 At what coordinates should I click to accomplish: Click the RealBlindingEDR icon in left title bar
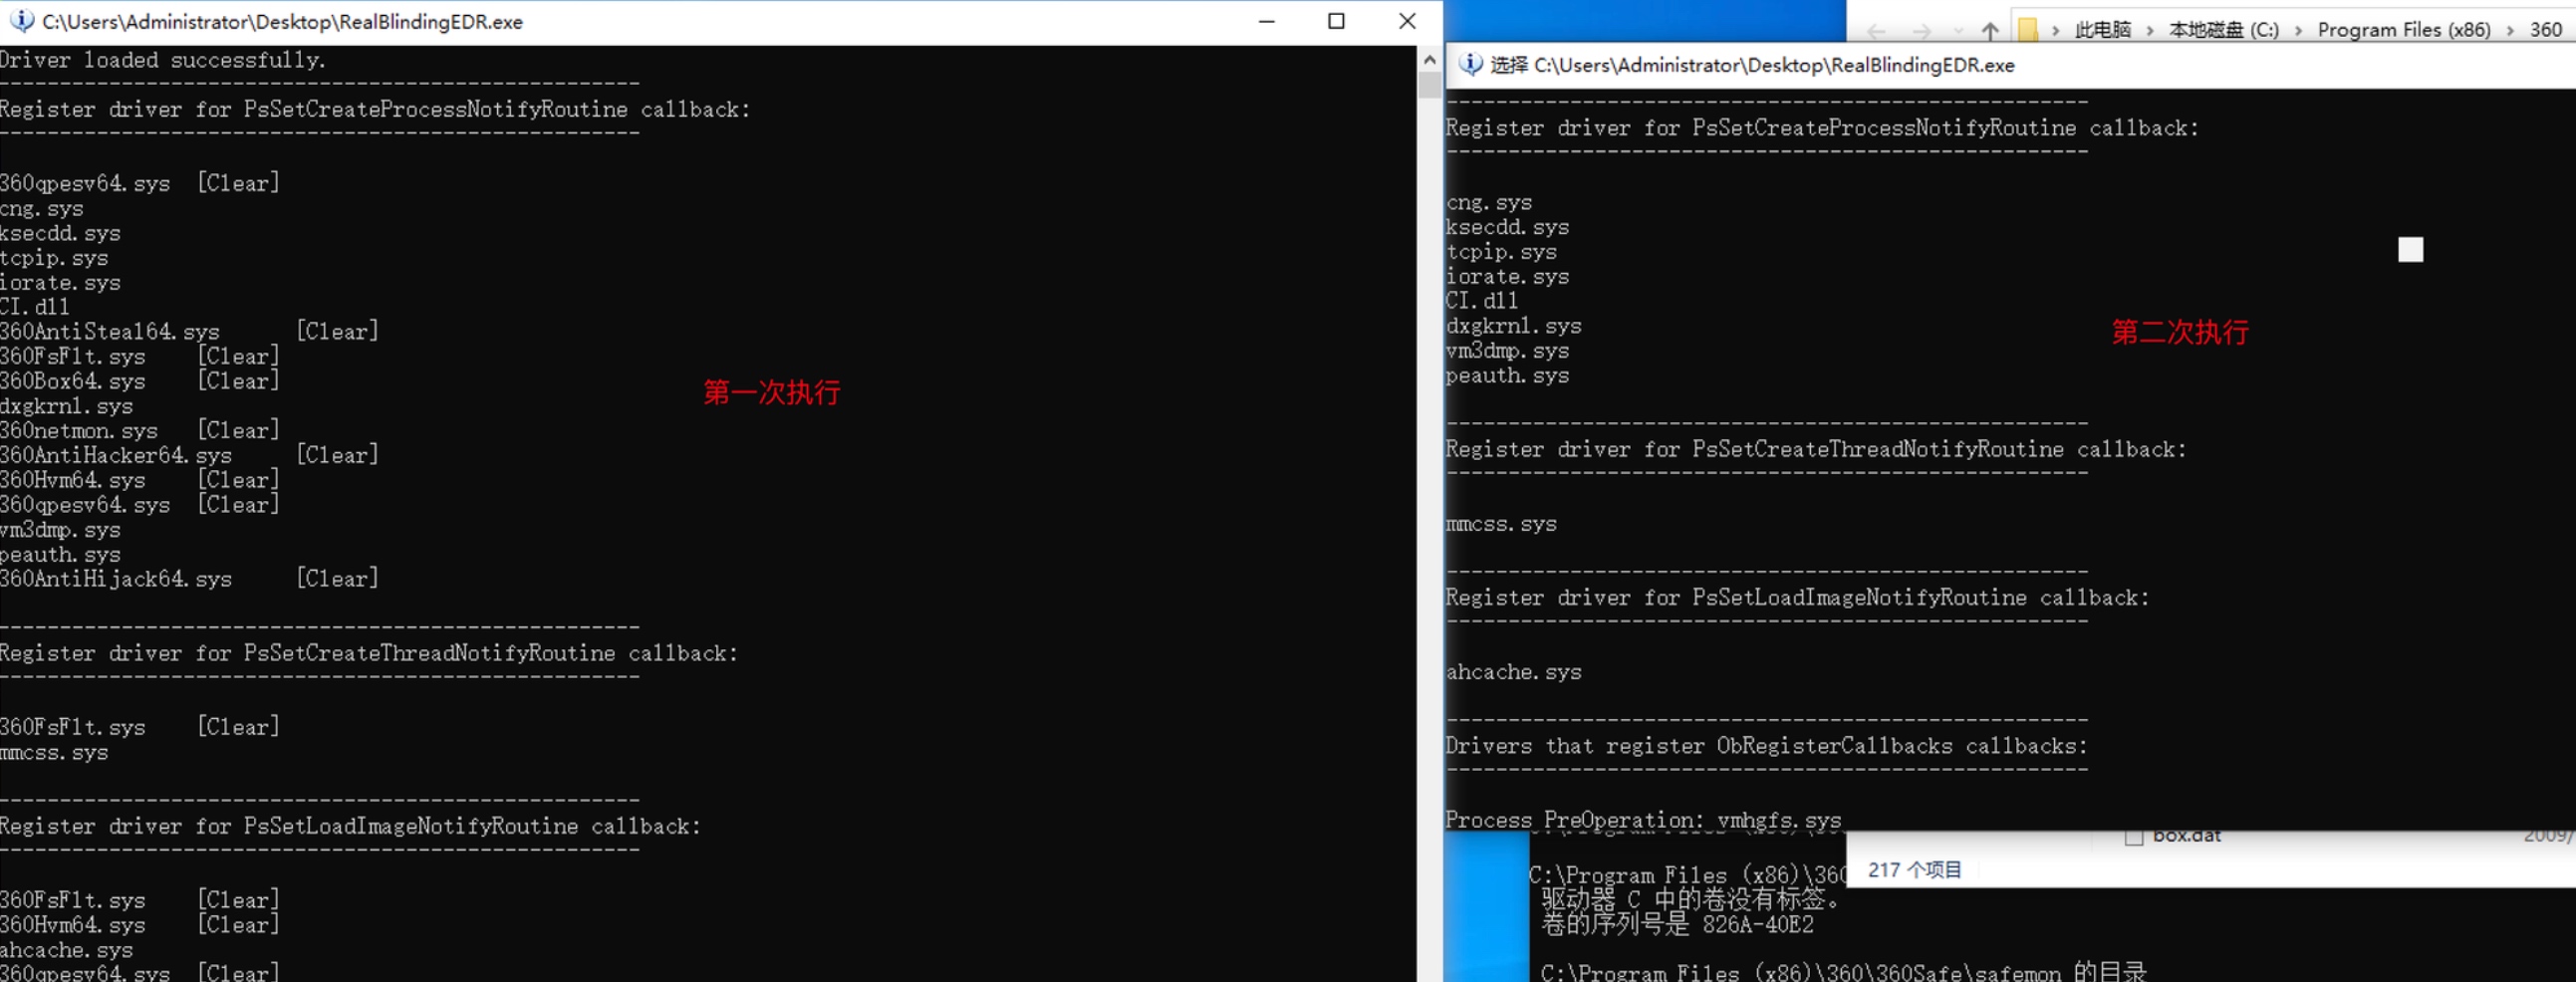tap(21, 21)
